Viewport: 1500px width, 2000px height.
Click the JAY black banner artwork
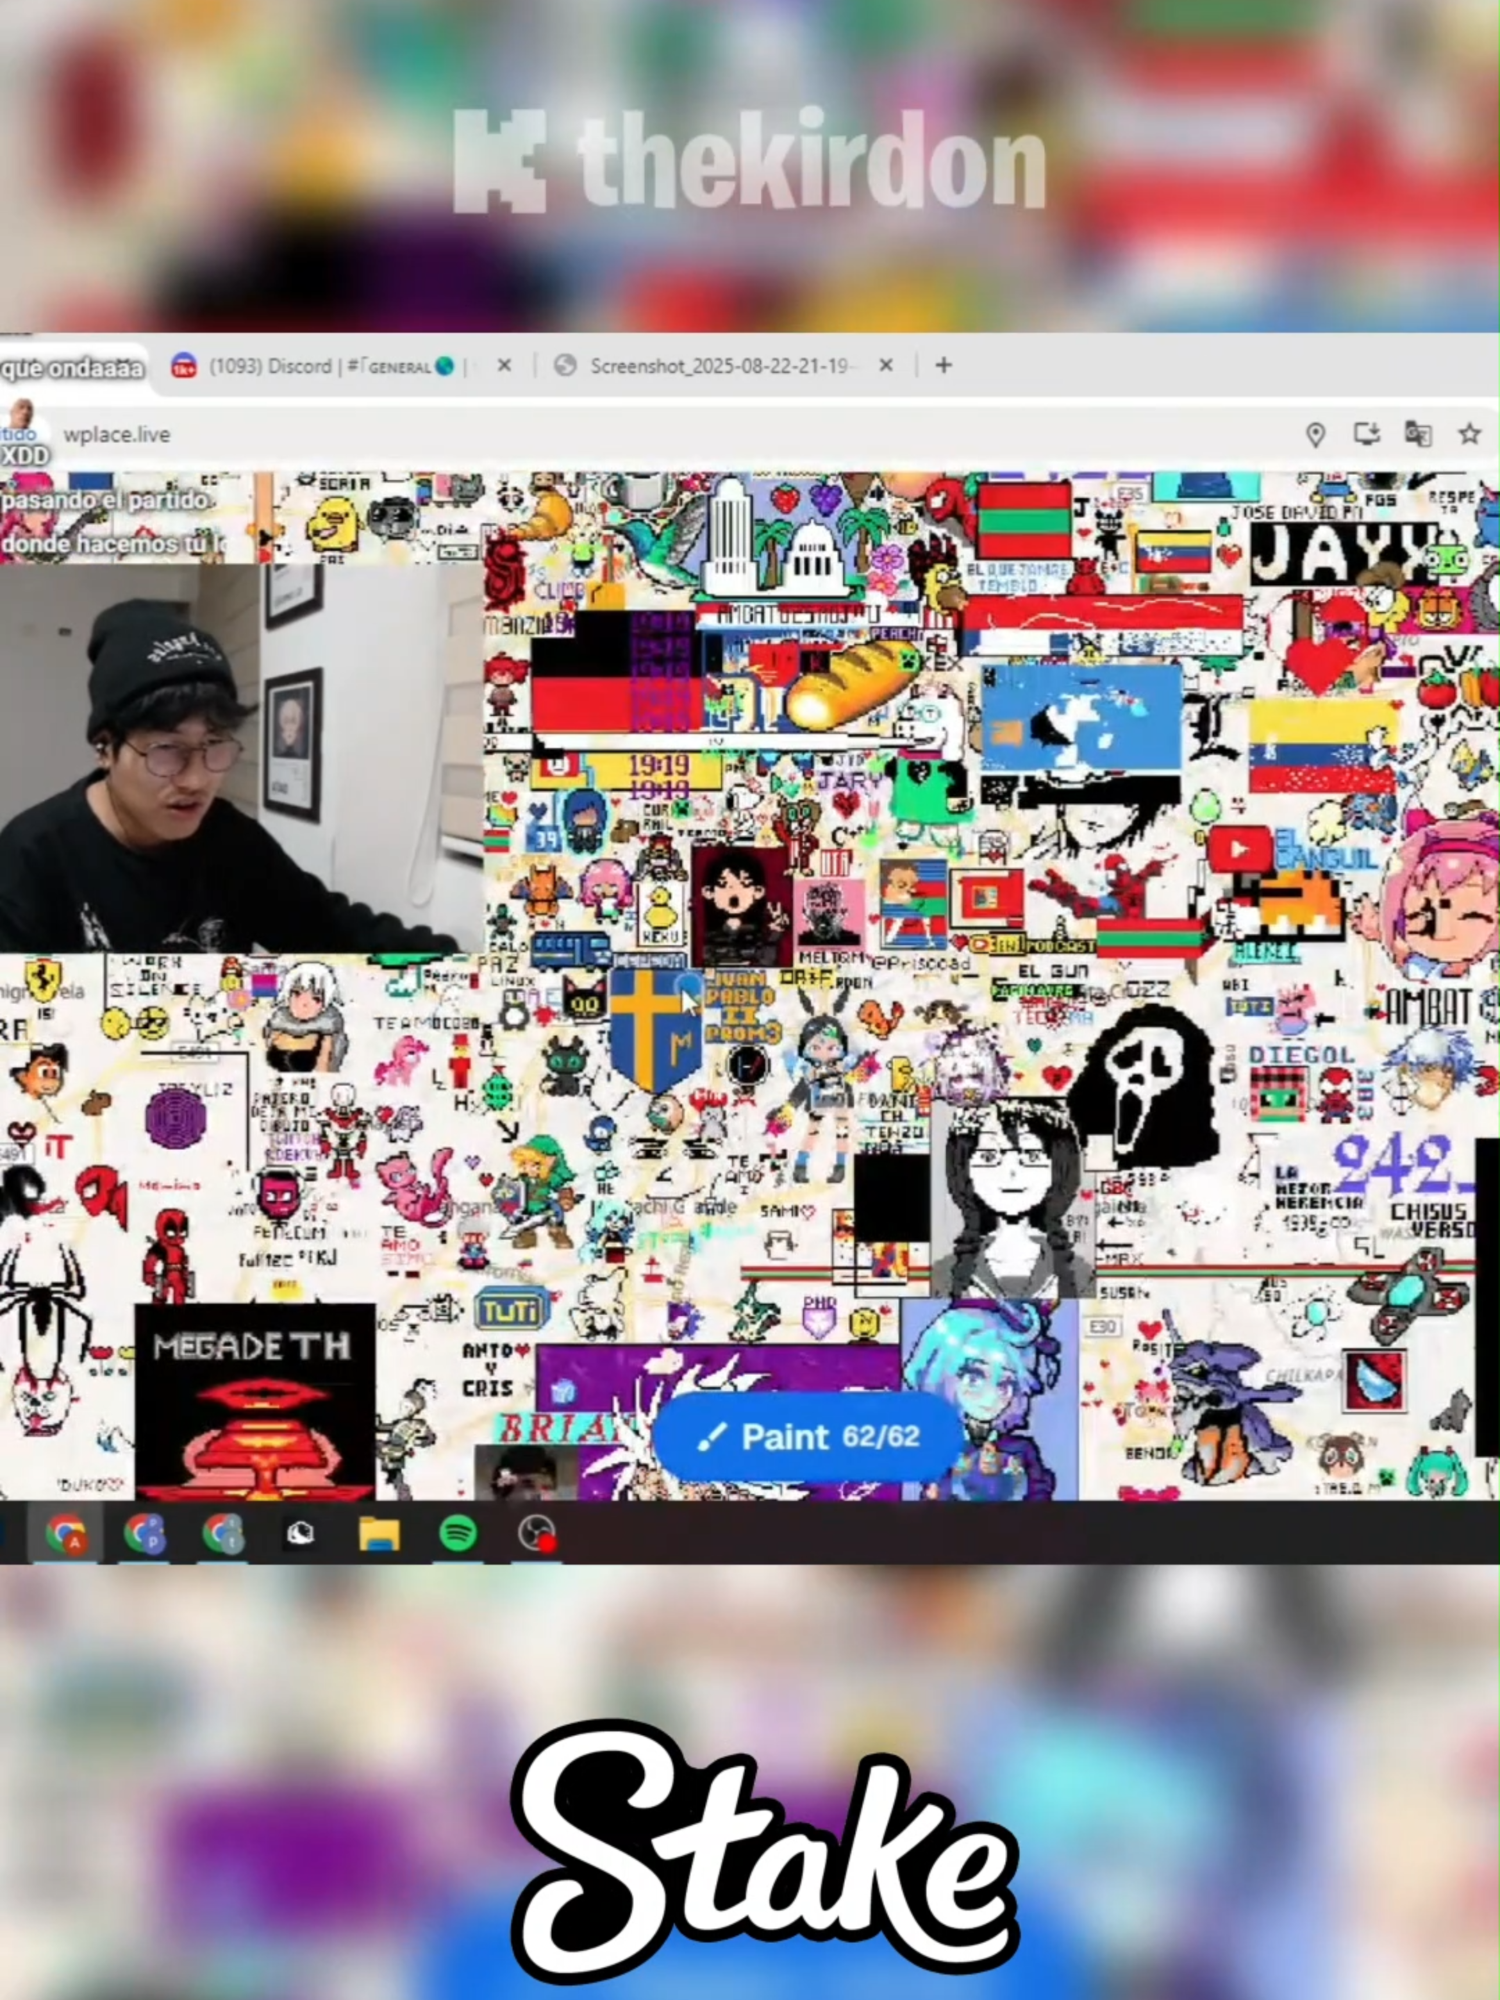coord(1343,553)
